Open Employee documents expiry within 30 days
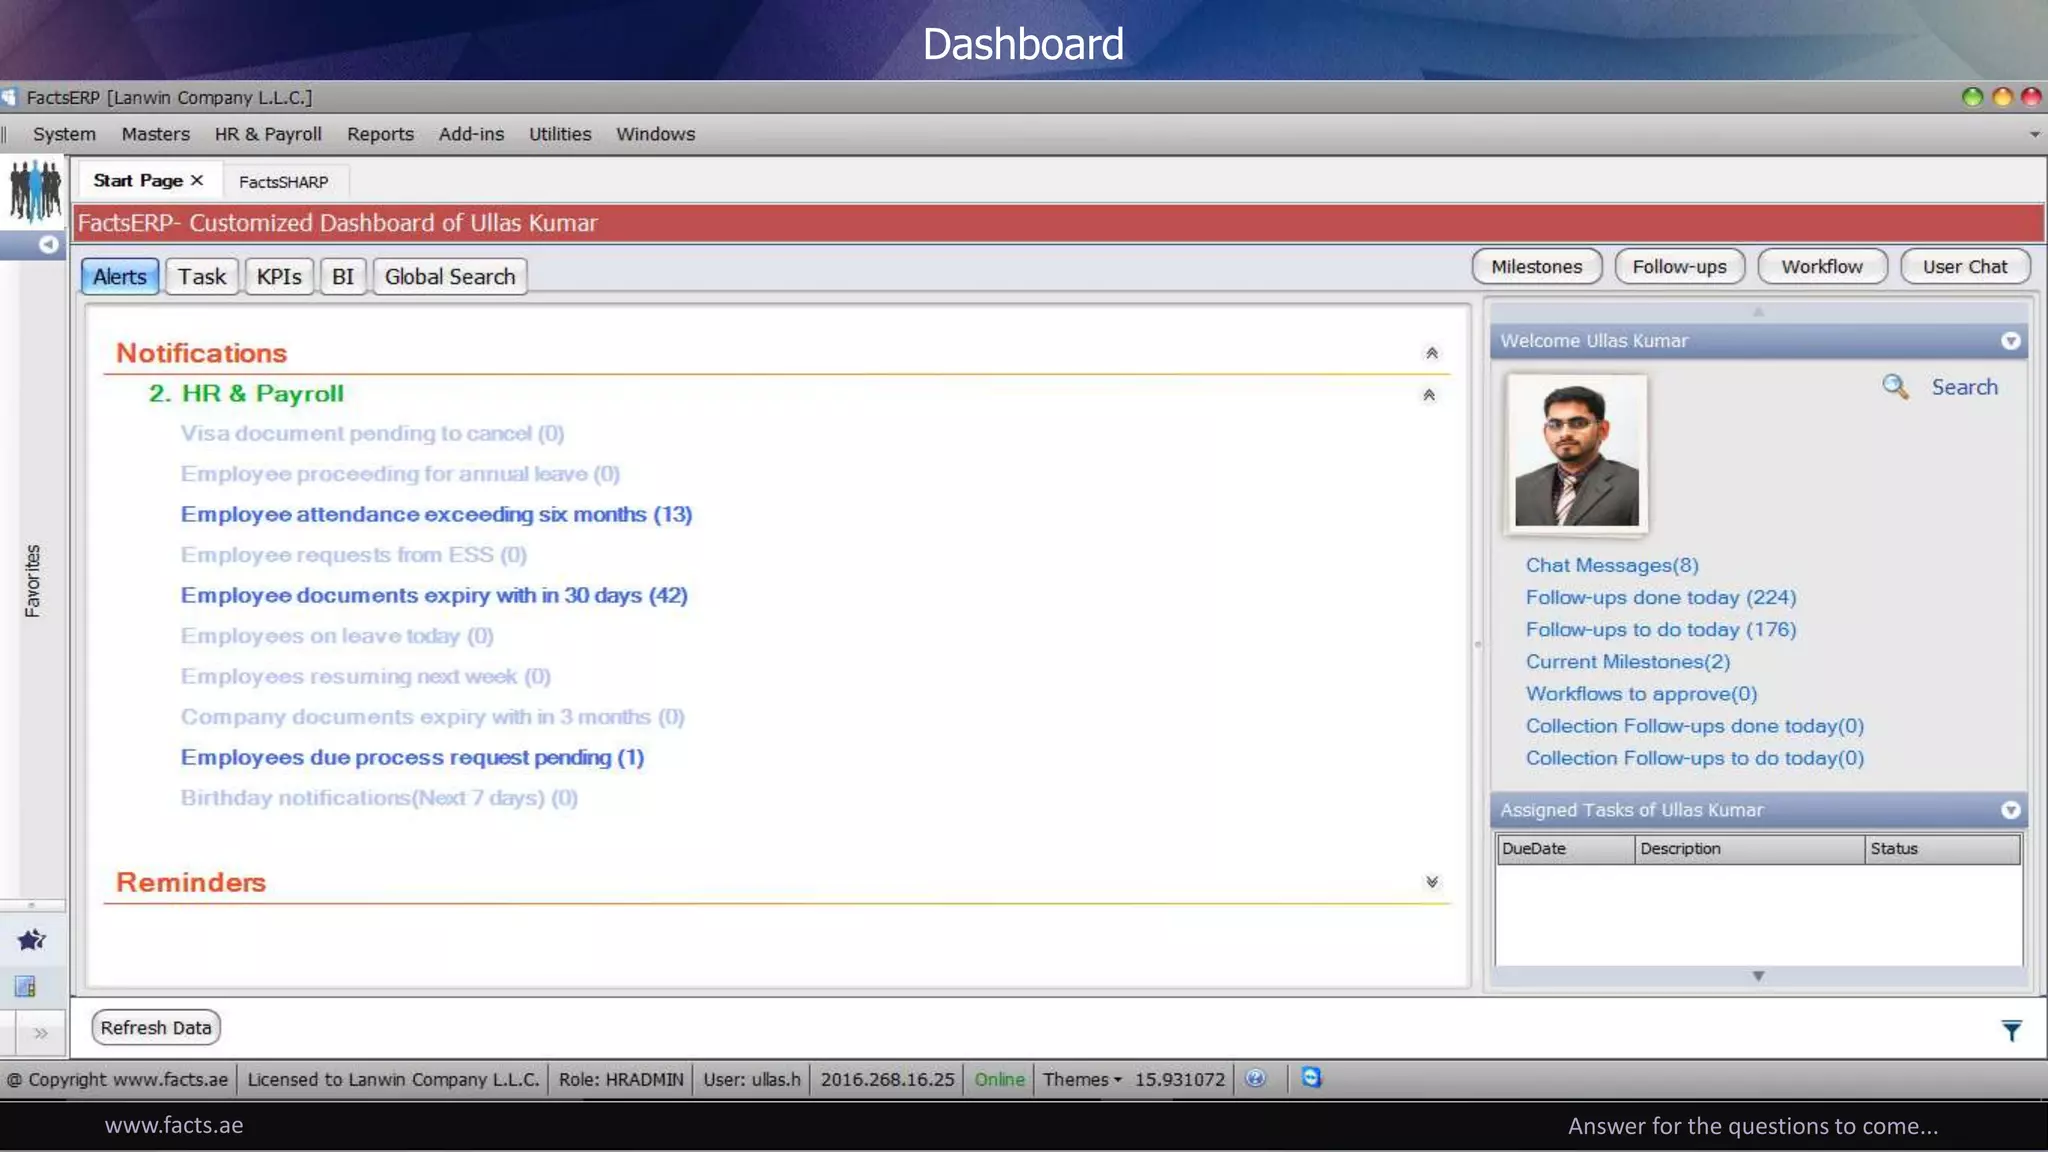 tap(434, 596)
